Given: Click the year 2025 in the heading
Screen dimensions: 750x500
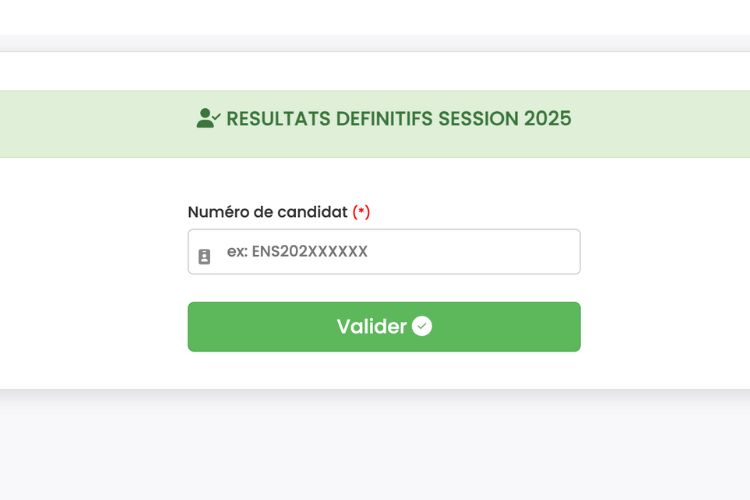Looking at the screenshot, I should point(548,119).
